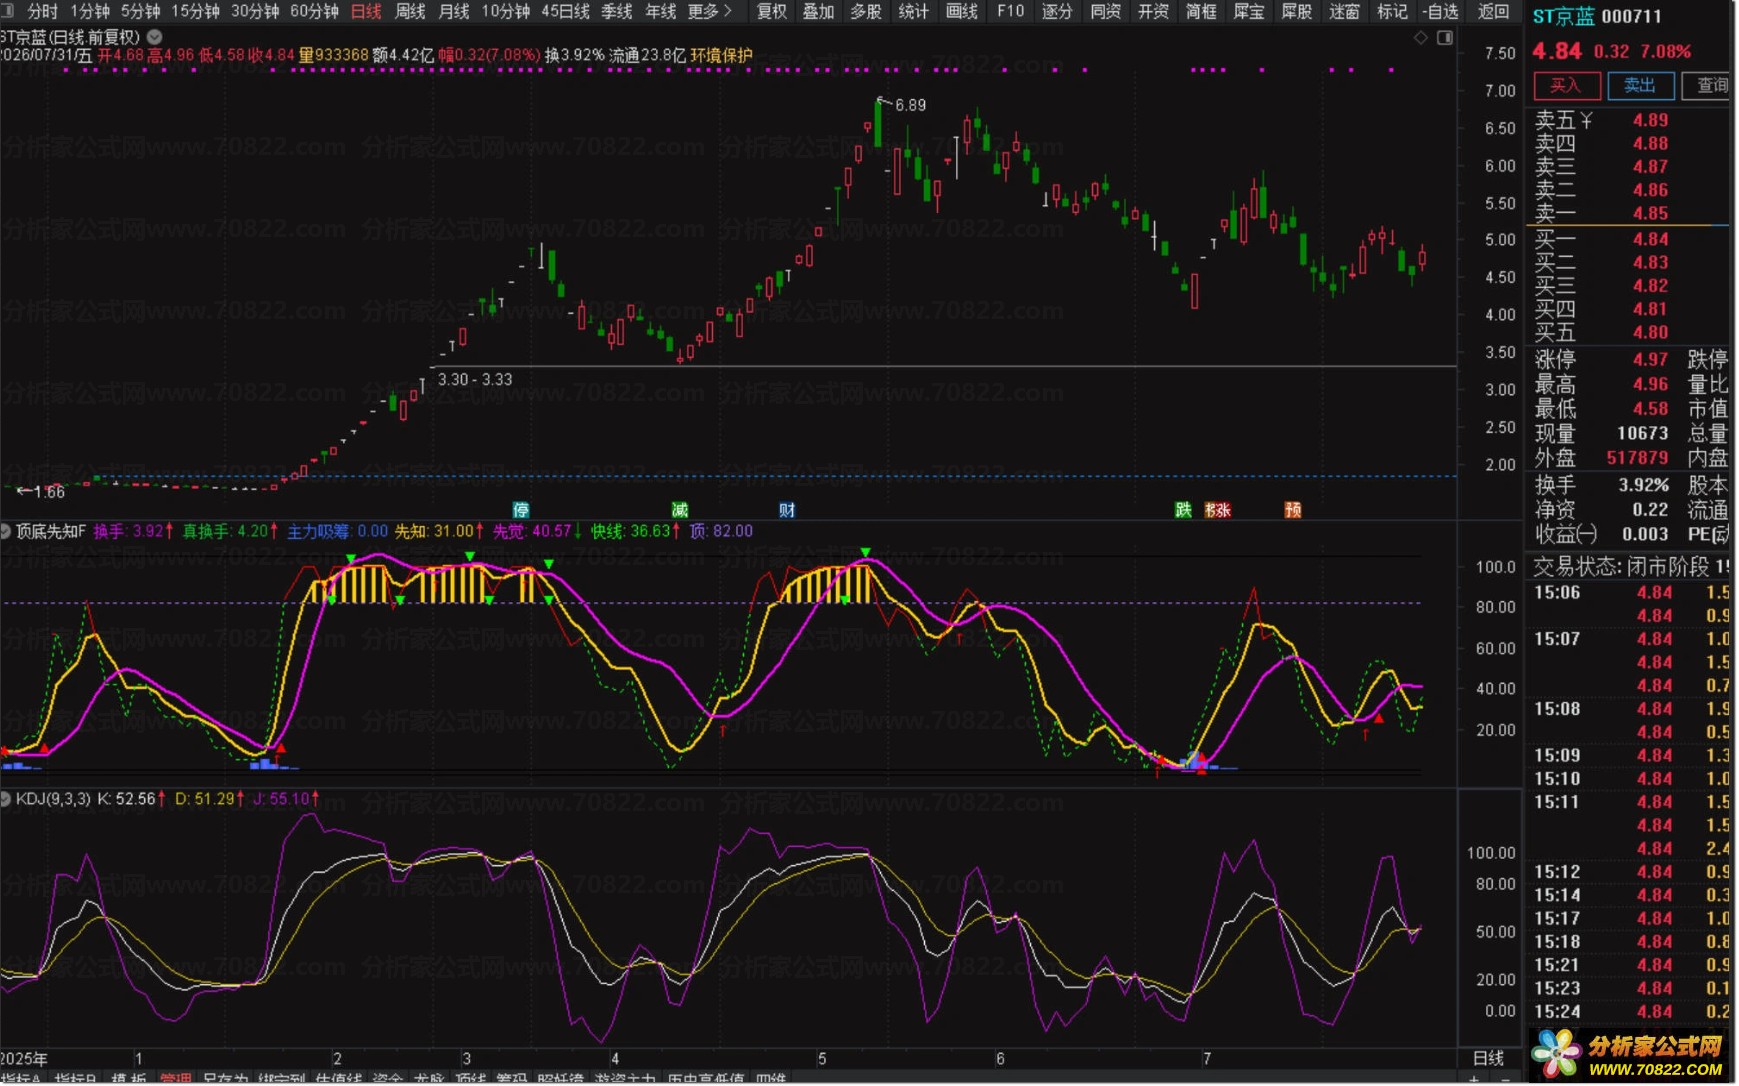Open the 犀股 toolbar item
The image size is (1739, 1086).
point(1297,11)
